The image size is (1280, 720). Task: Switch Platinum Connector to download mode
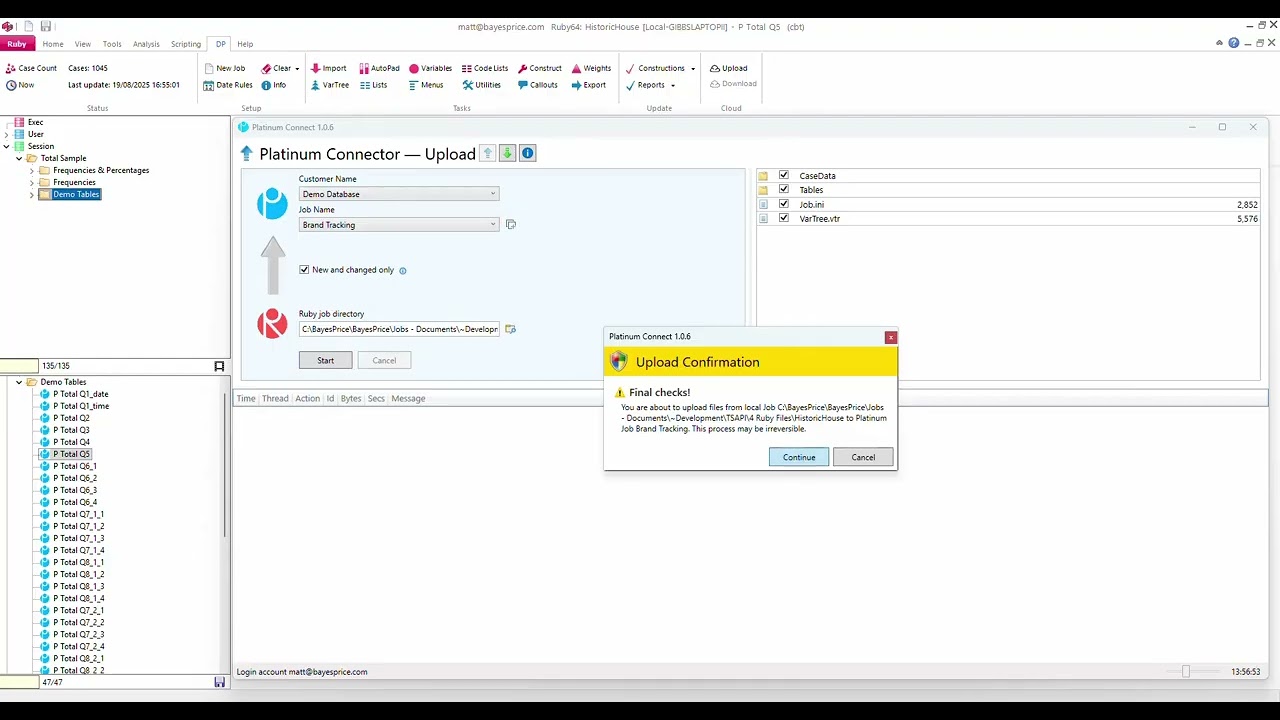coord(507,153)
